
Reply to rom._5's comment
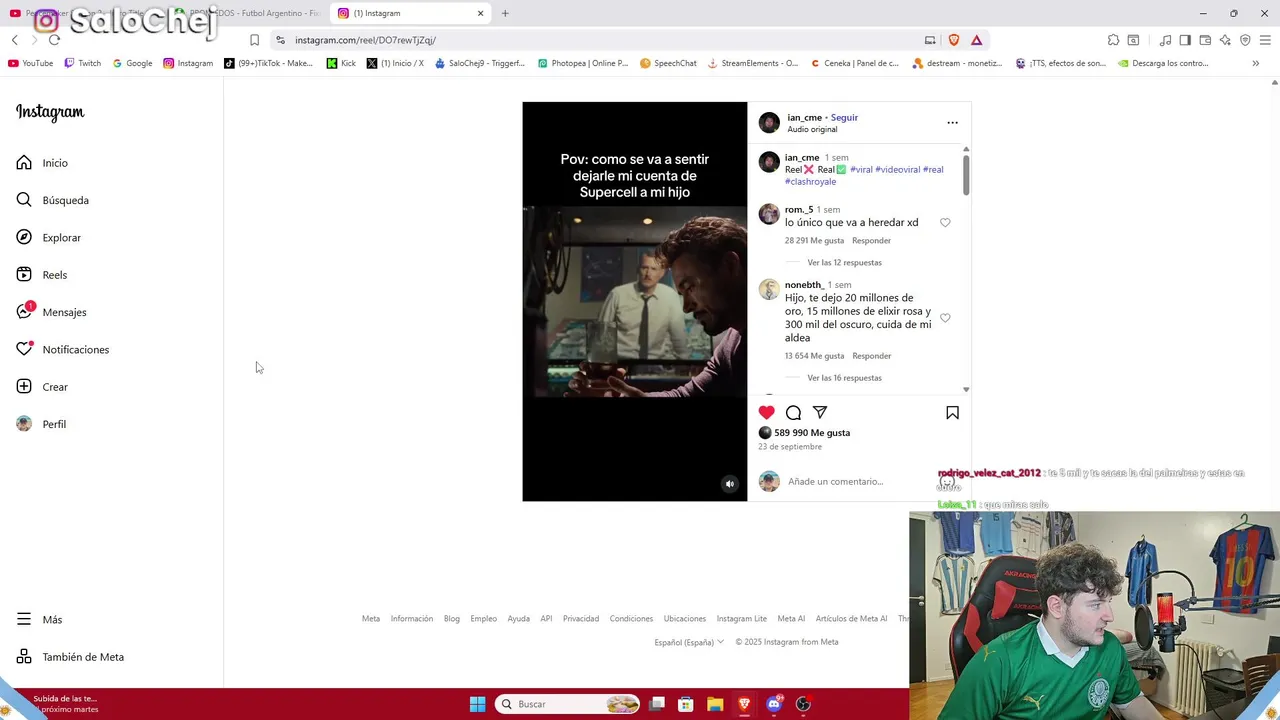[x=871, y=240]
